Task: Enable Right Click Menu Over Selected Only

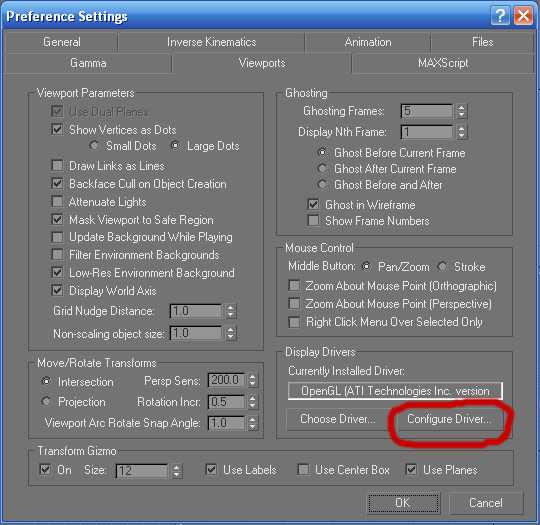Action: (x=294, y=322)
